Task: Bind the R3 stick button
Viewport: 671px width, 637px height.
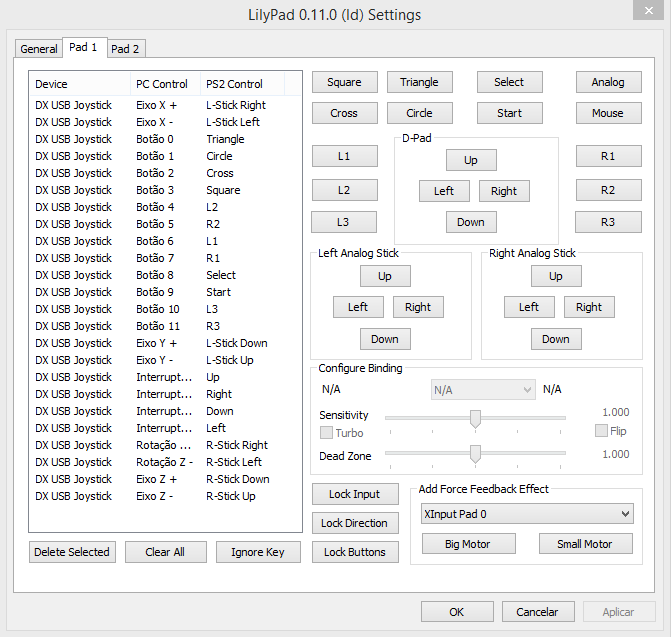Action: point(608,222)
